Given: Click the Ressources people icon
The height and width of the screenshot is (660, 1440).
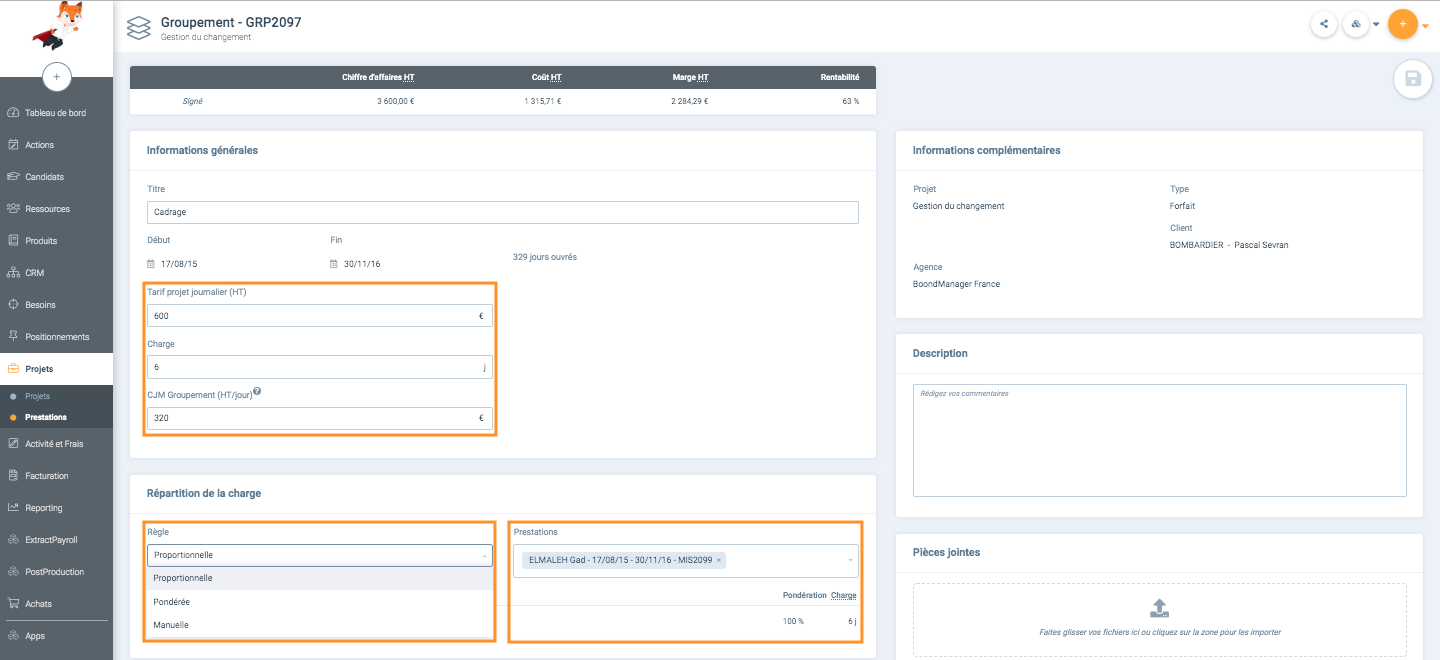Looking at the screenshot, I should (13, 209).
